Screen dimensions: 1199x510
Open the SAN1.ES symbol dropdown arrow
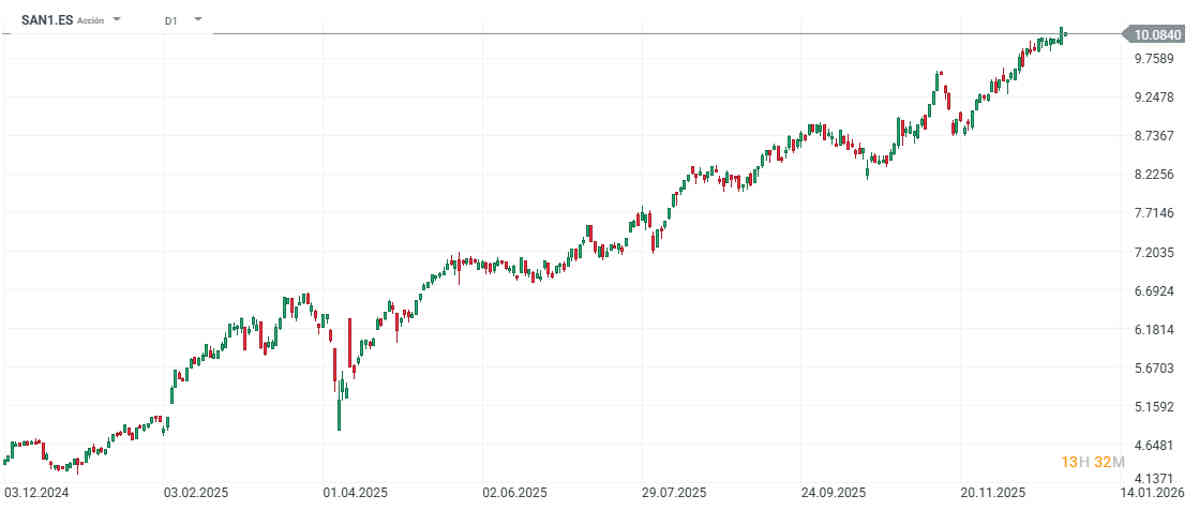[117, 19]
